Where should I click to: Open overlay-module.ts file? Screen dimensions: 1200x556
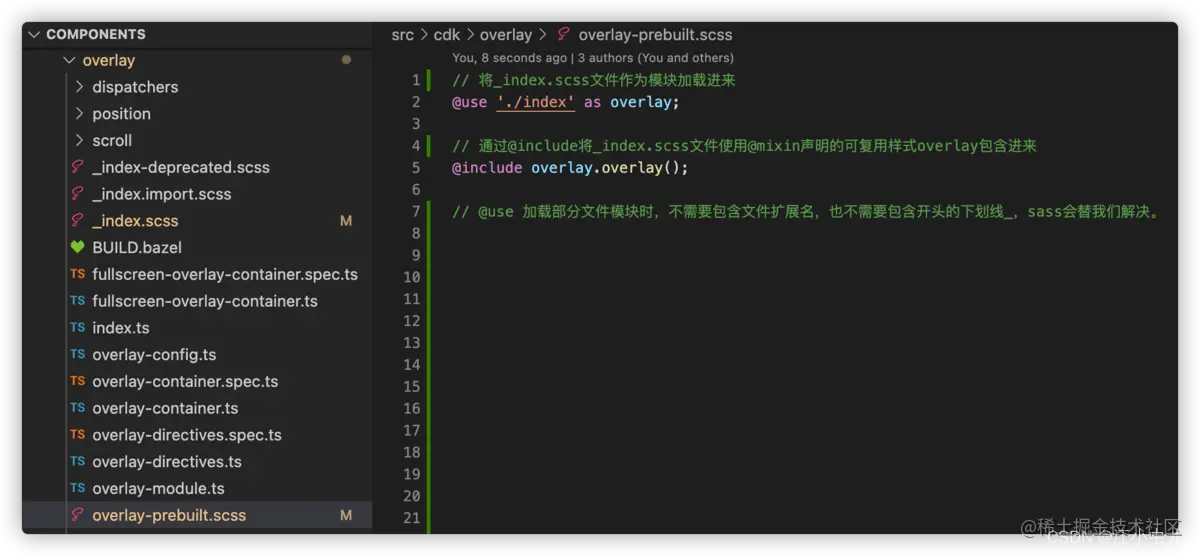158,488
